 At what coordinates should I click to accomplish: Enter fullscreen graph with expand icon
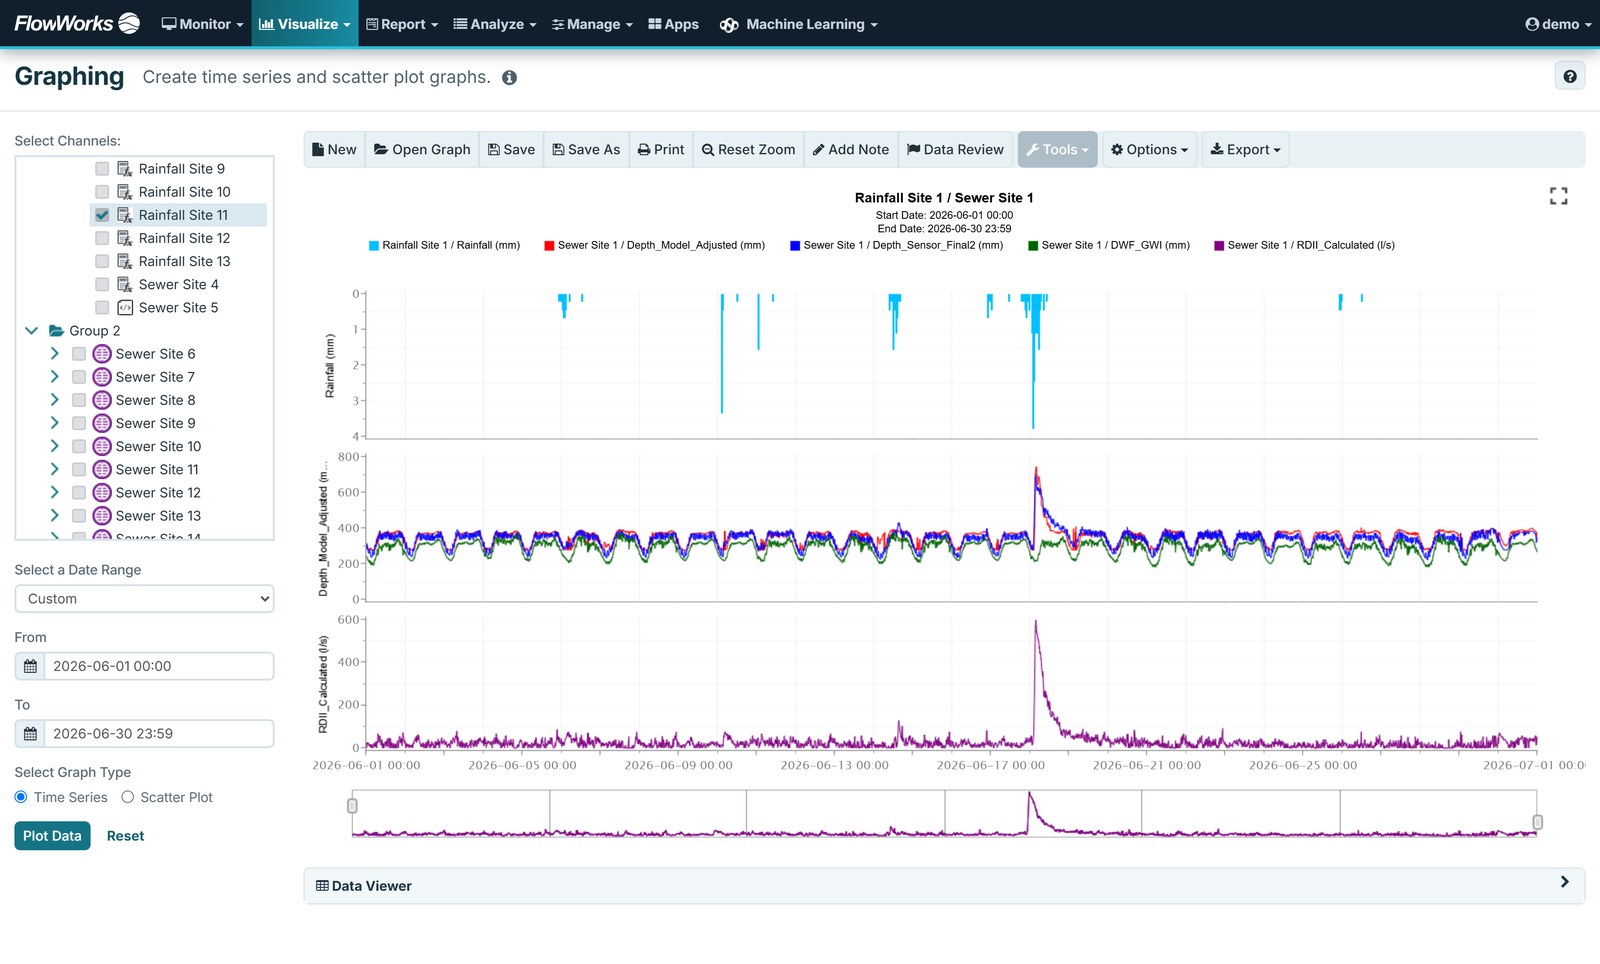pyautogui.click(x=1558, y=196)
